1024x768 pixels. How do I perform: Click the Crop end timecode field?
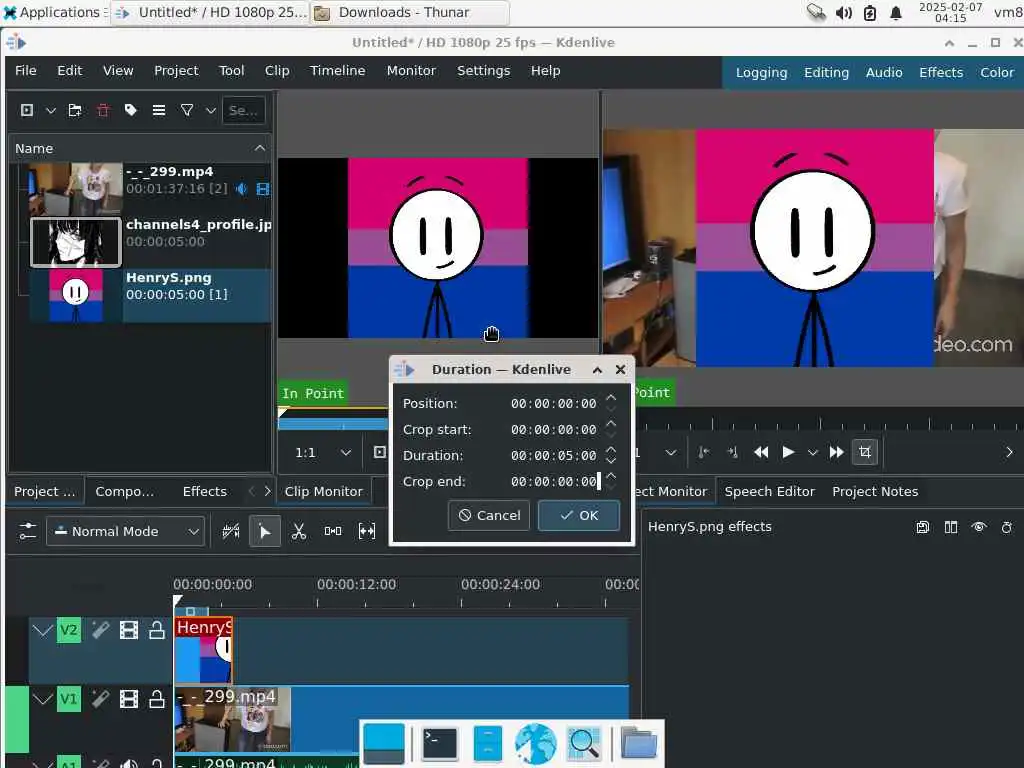[x=554, y=481]
